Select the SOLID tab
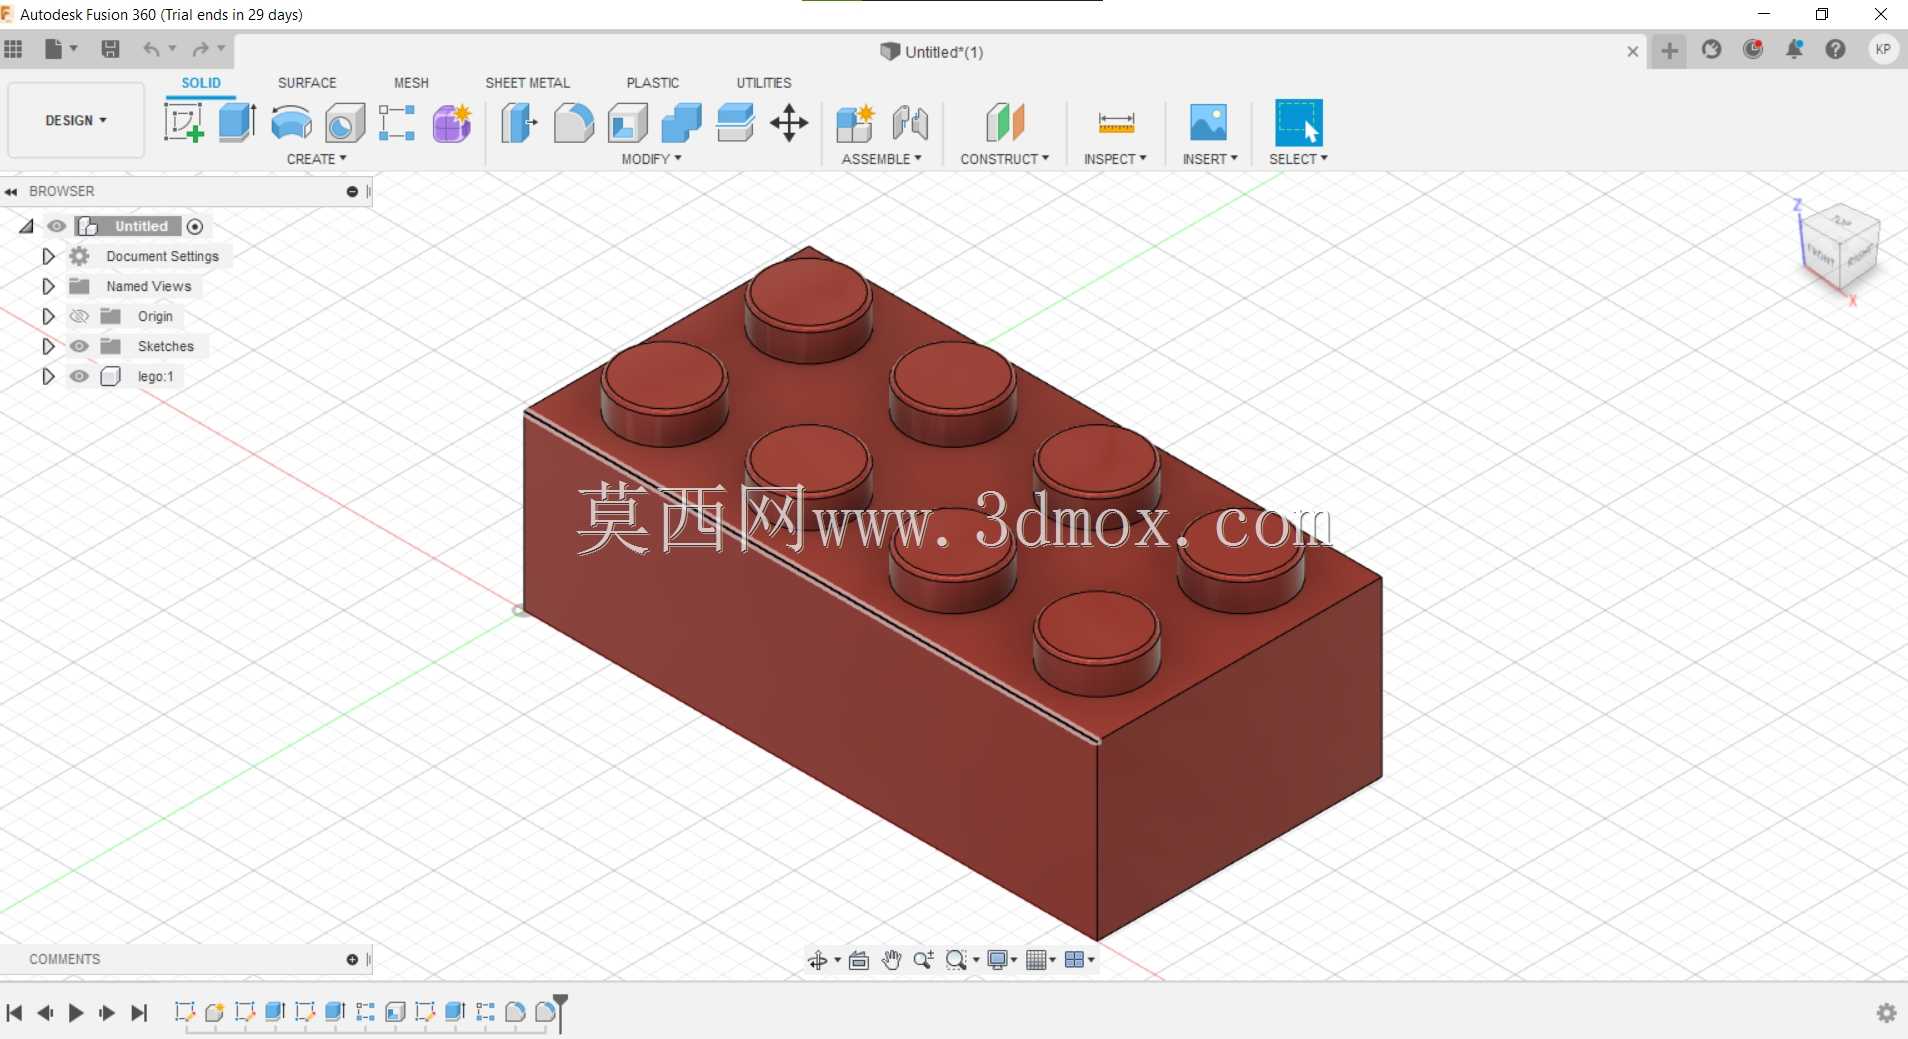 [x=201, y=83]
